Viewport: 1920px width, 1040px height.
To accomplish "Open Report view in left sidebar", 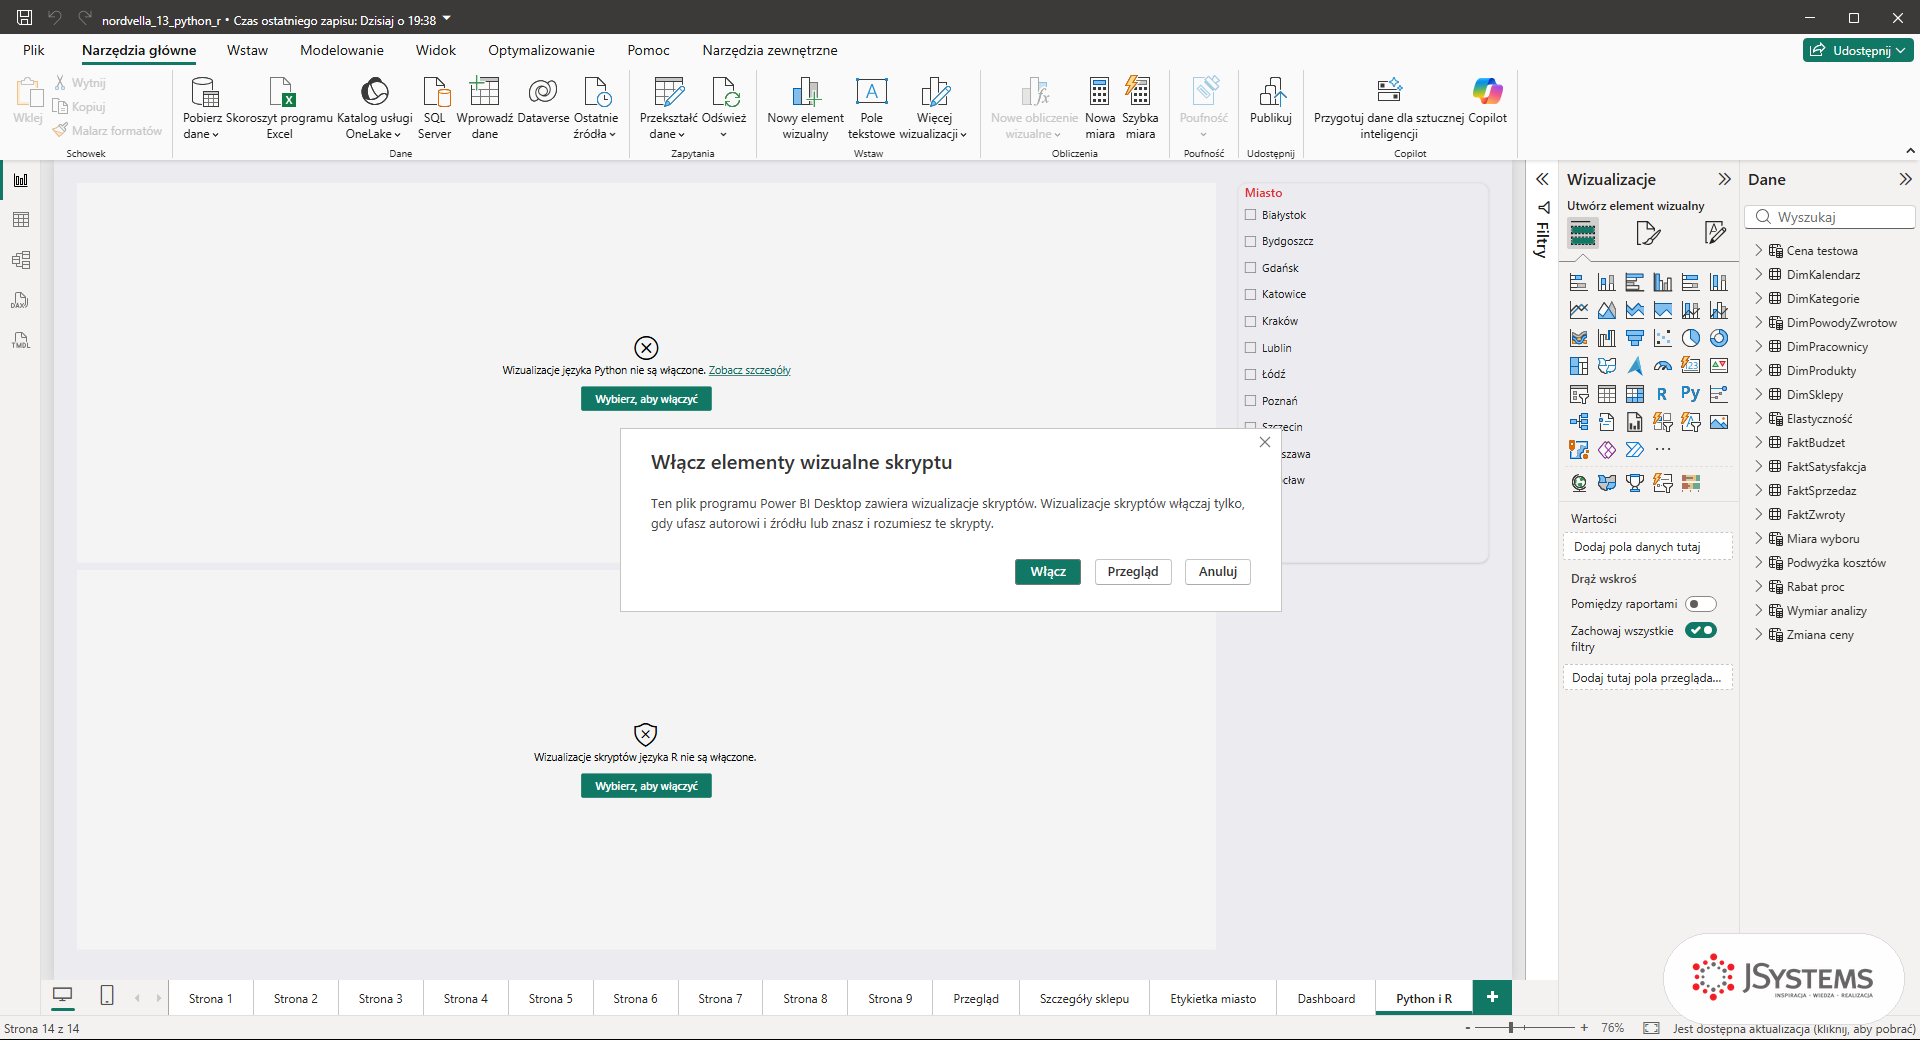I will point(21,180).
